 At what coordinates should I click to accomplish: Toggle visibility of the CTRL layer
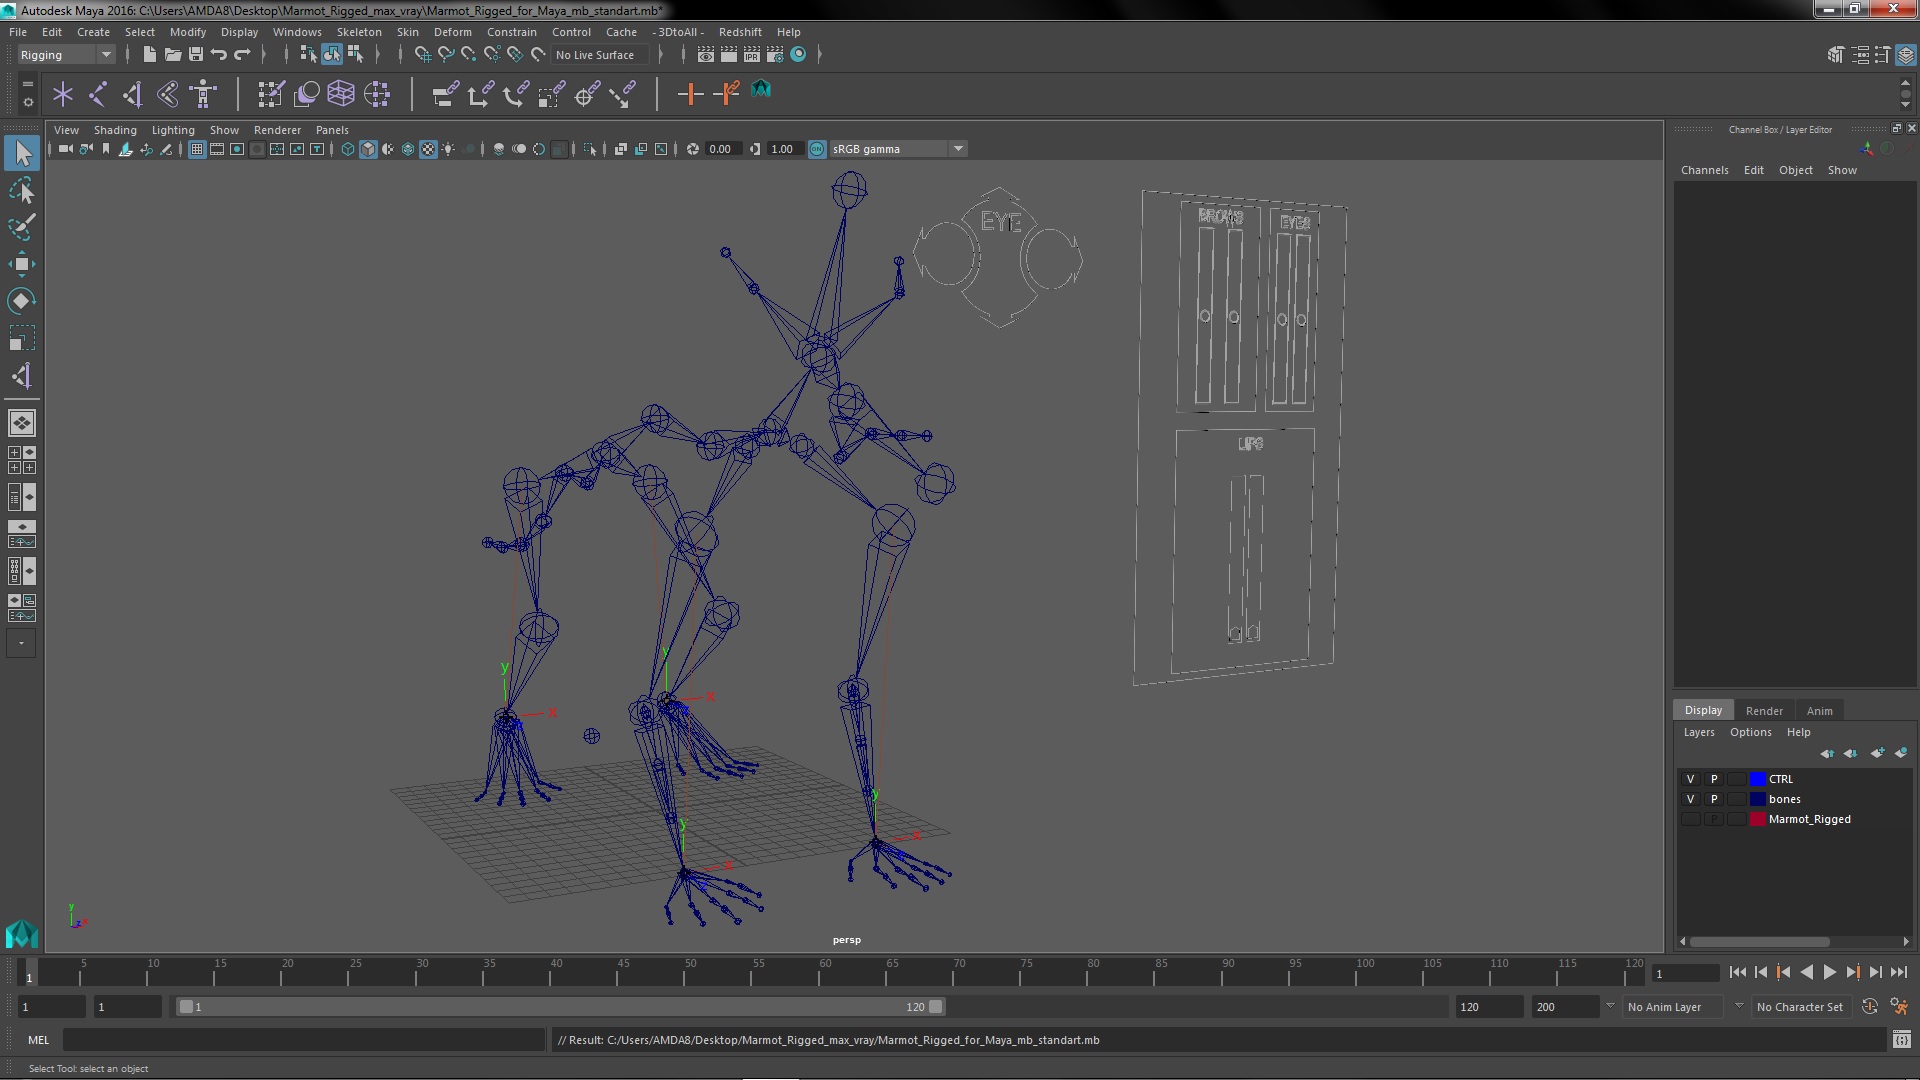1690,779
